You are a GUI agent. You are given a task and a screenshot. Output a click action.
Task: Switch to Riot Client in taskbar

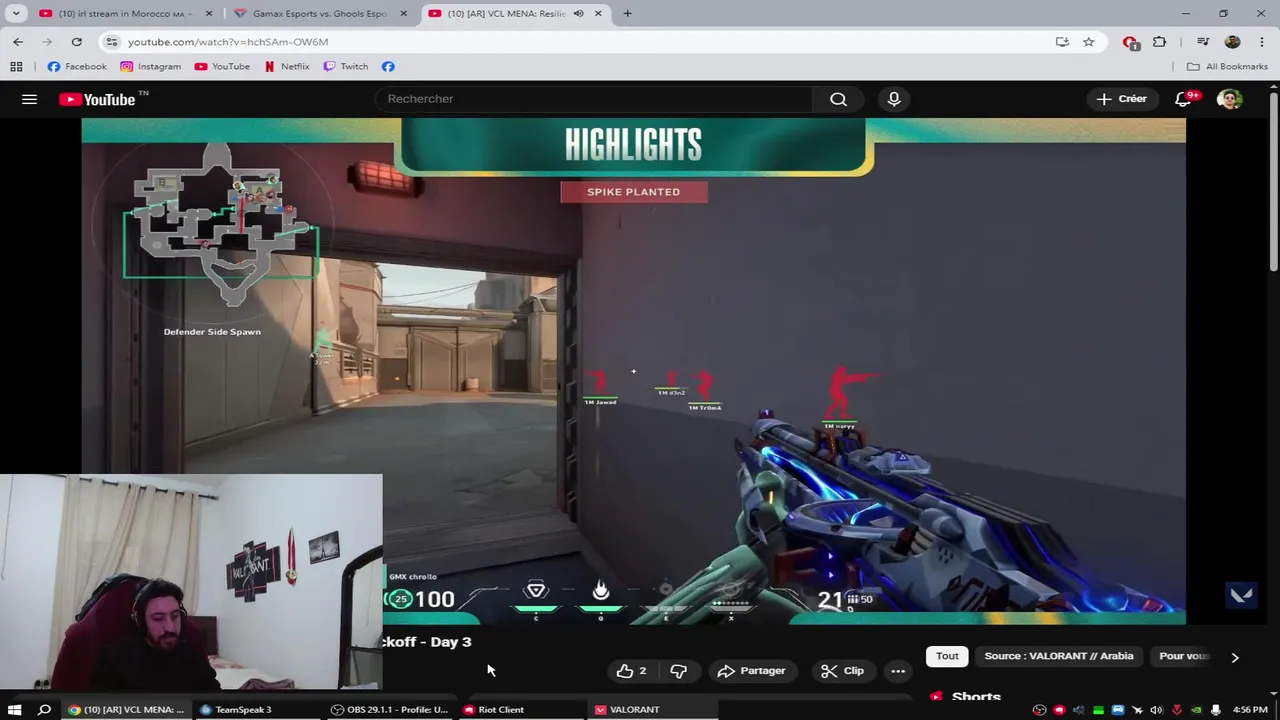tap(522, 710)
